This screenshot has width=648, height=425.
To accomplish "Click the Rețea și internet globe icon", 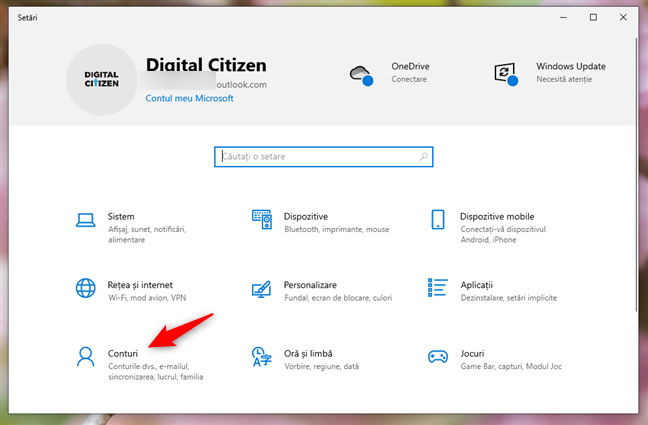I will tap(86, 290).
